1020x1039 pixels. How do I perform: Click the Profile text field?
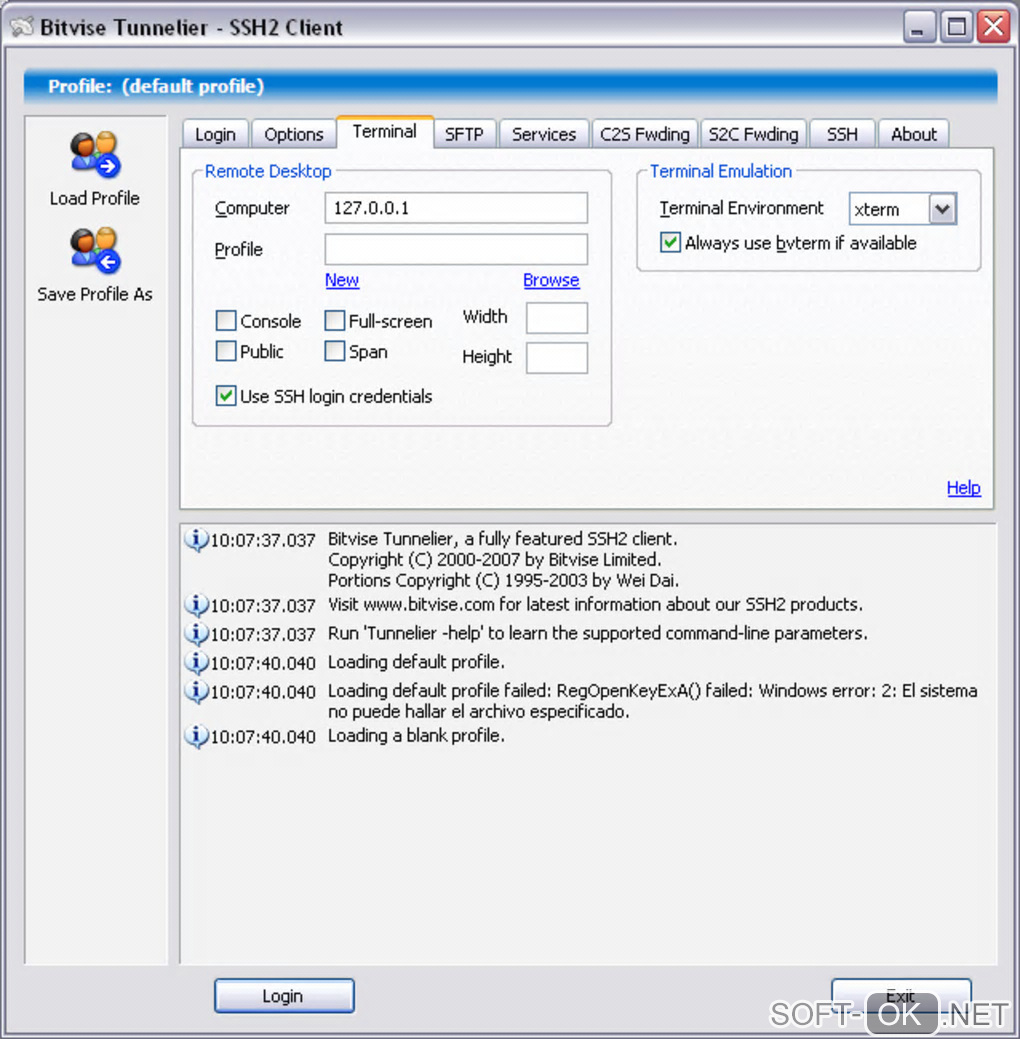tap(456, 249)
